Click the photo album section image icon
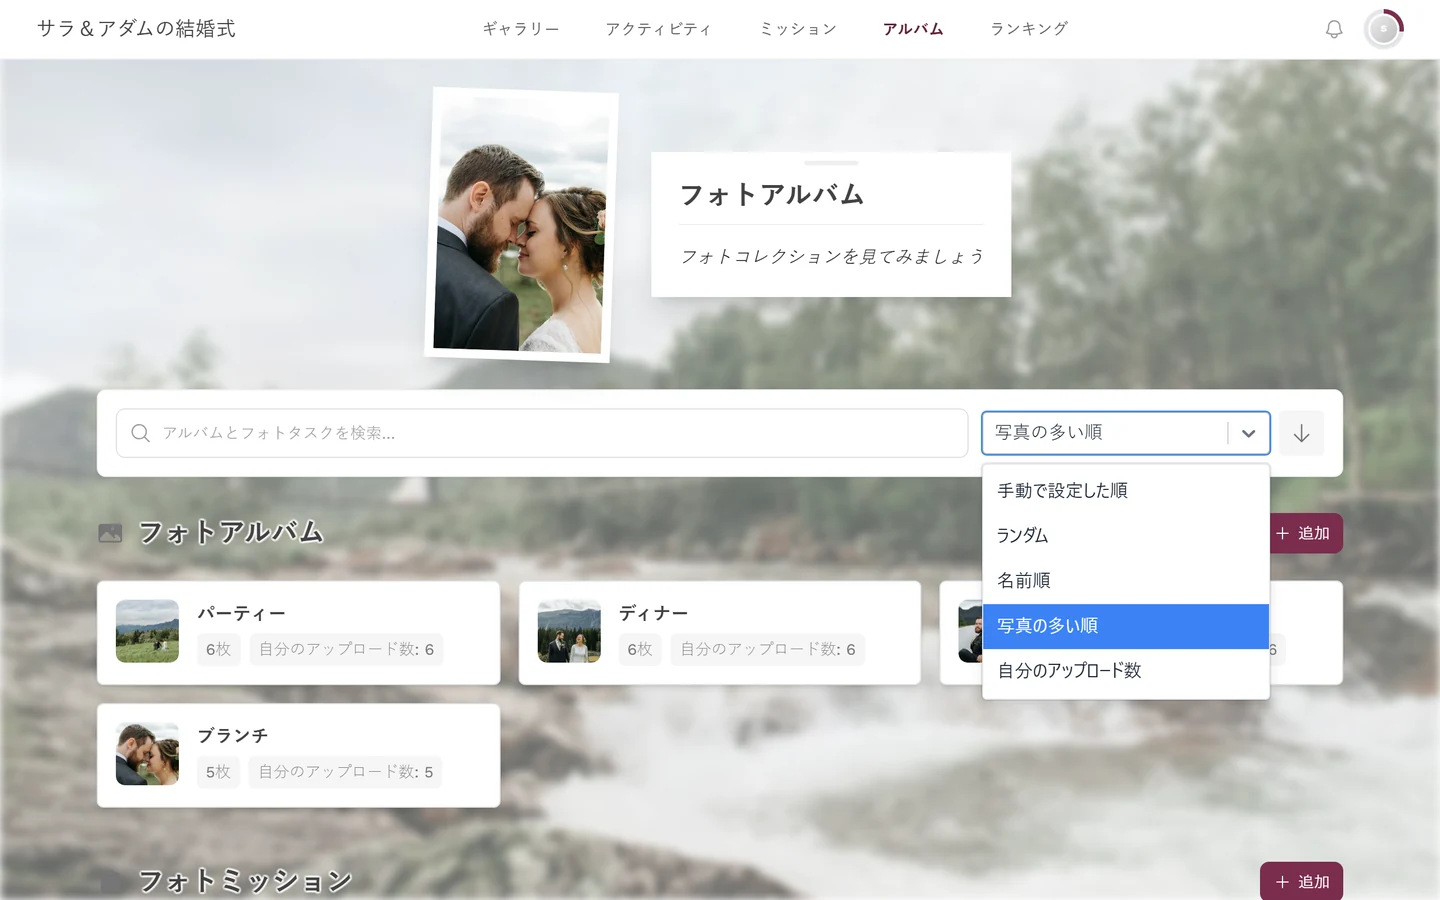Screen dimensions: 1440x900 pos(110,533)
